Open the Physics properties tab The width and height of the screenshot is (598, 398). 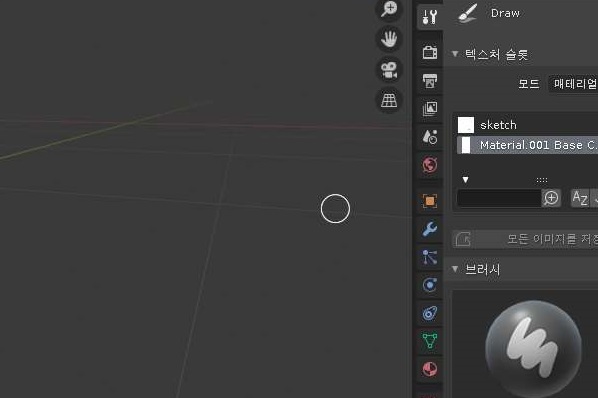(x=430, y=285)
